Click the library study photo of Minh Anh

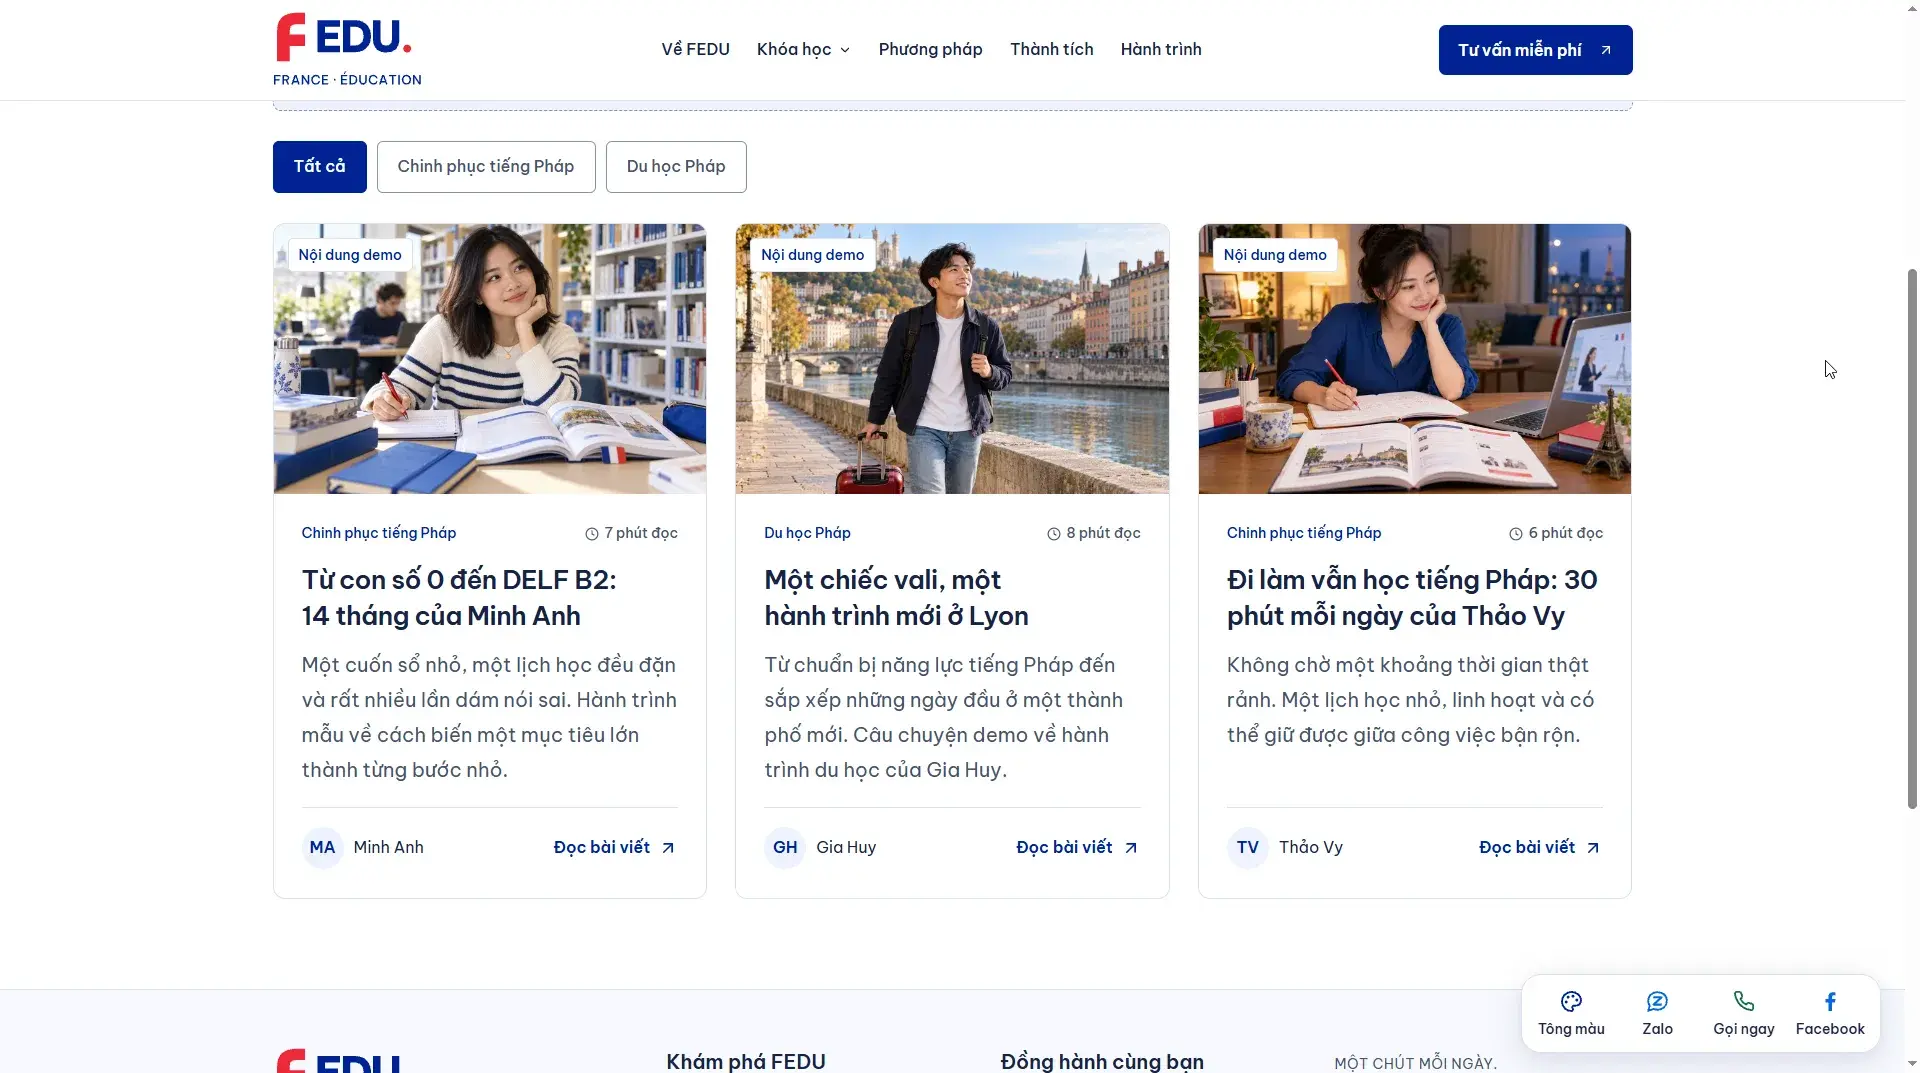(x=490, y=359)
